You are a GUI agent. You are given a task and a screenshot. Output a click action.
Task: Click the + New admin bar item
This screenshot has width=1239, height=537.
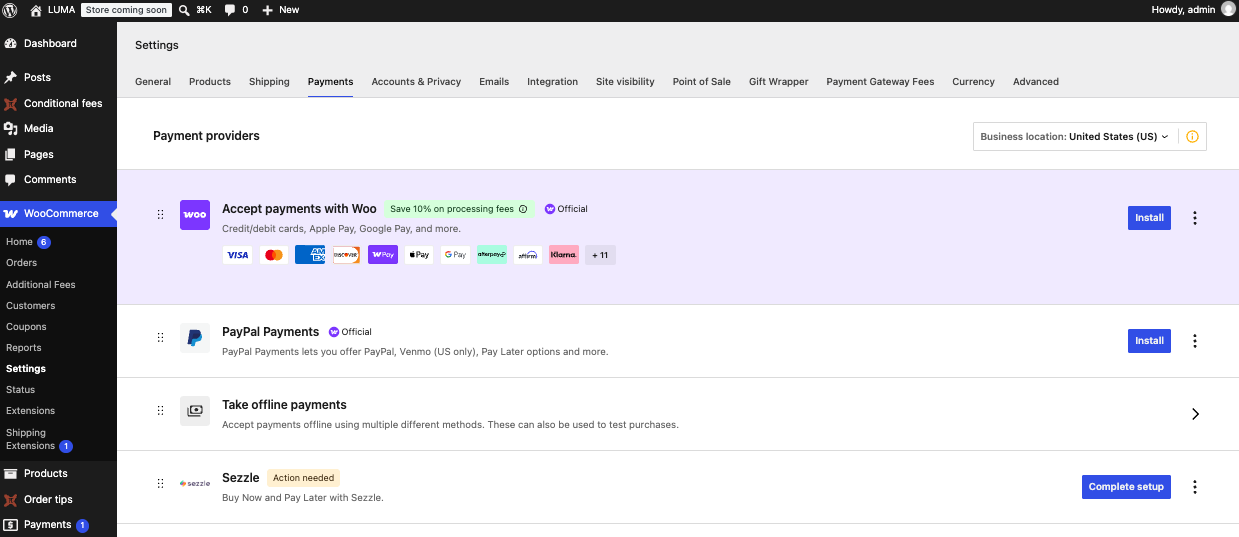click(281, 9)
